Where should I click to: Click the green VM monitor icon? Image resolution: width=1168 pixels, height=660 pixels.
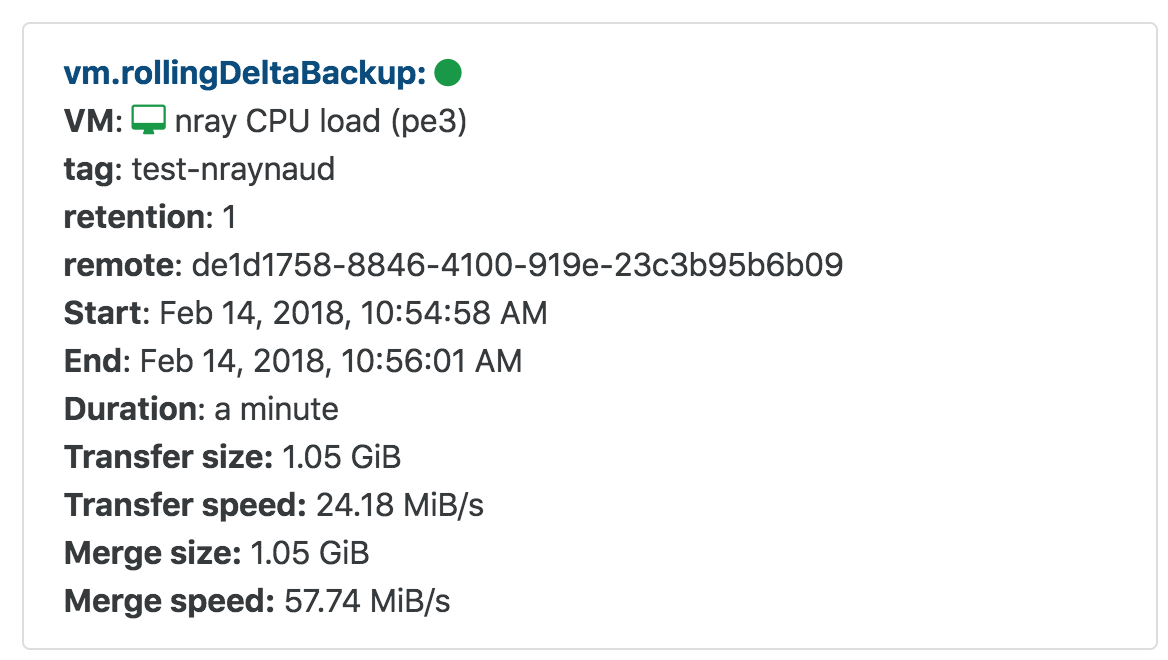(x=148, y=120)
